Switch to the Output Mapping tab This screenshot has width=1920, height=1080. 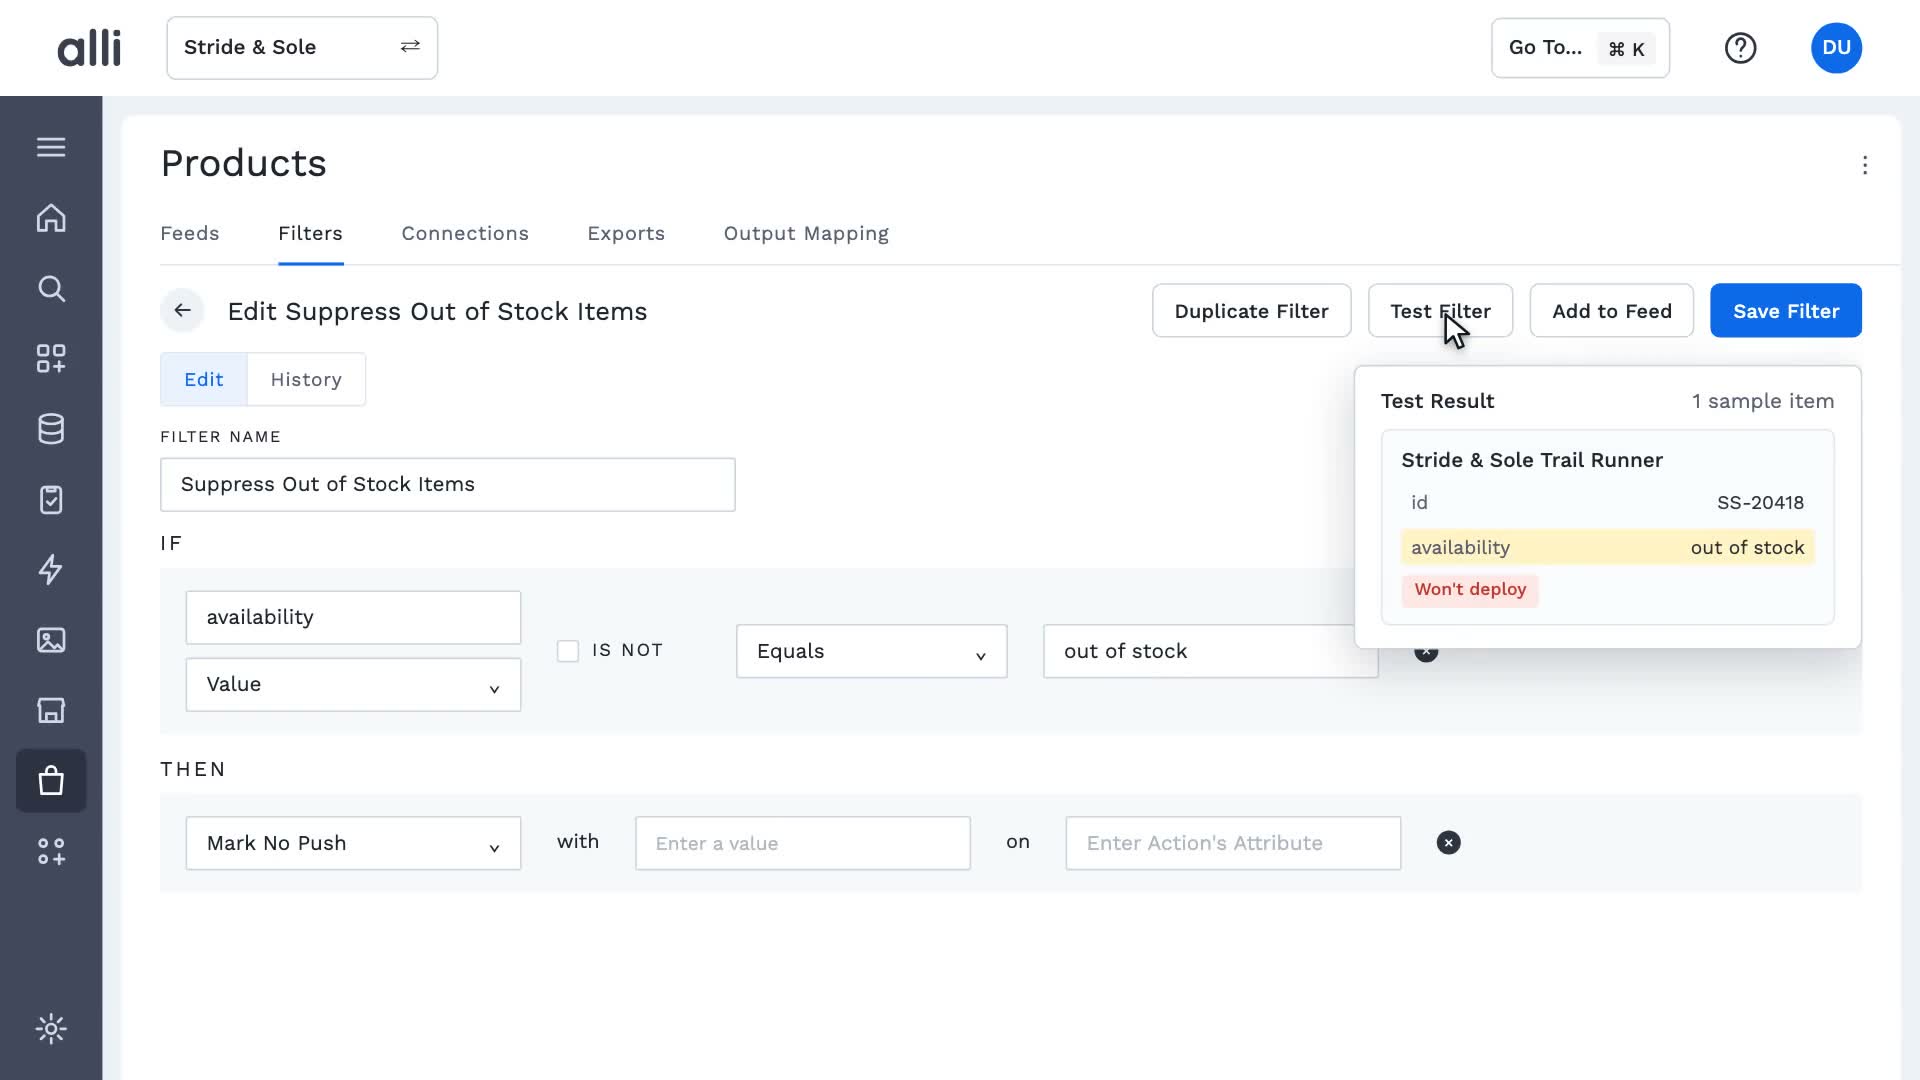point(806,233)
